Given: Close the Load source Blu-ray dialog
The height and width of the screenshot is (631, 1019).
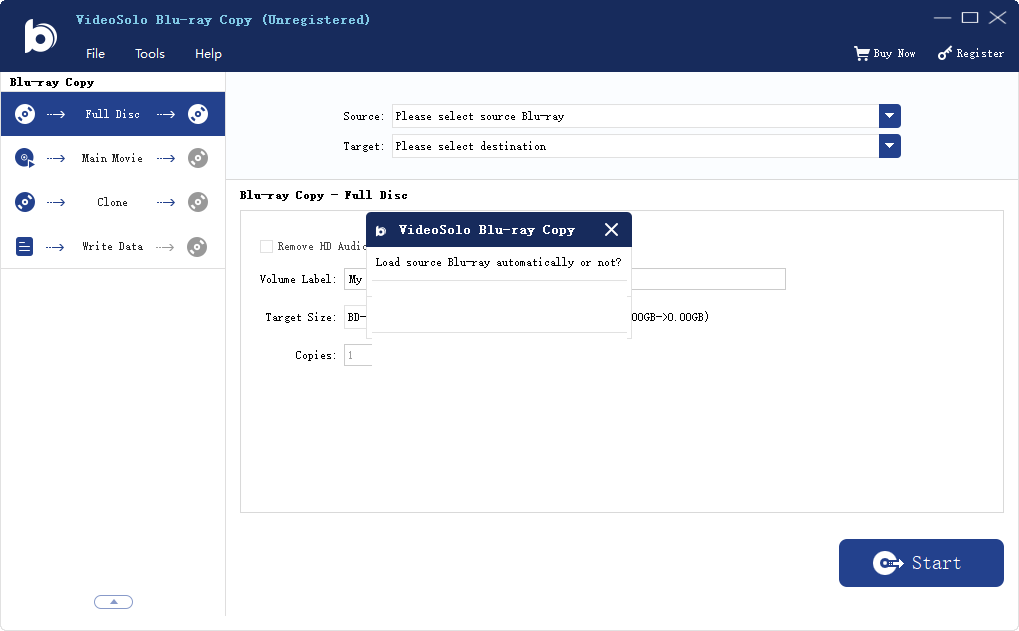Looking at the screenshot, I should pos(611,230).
